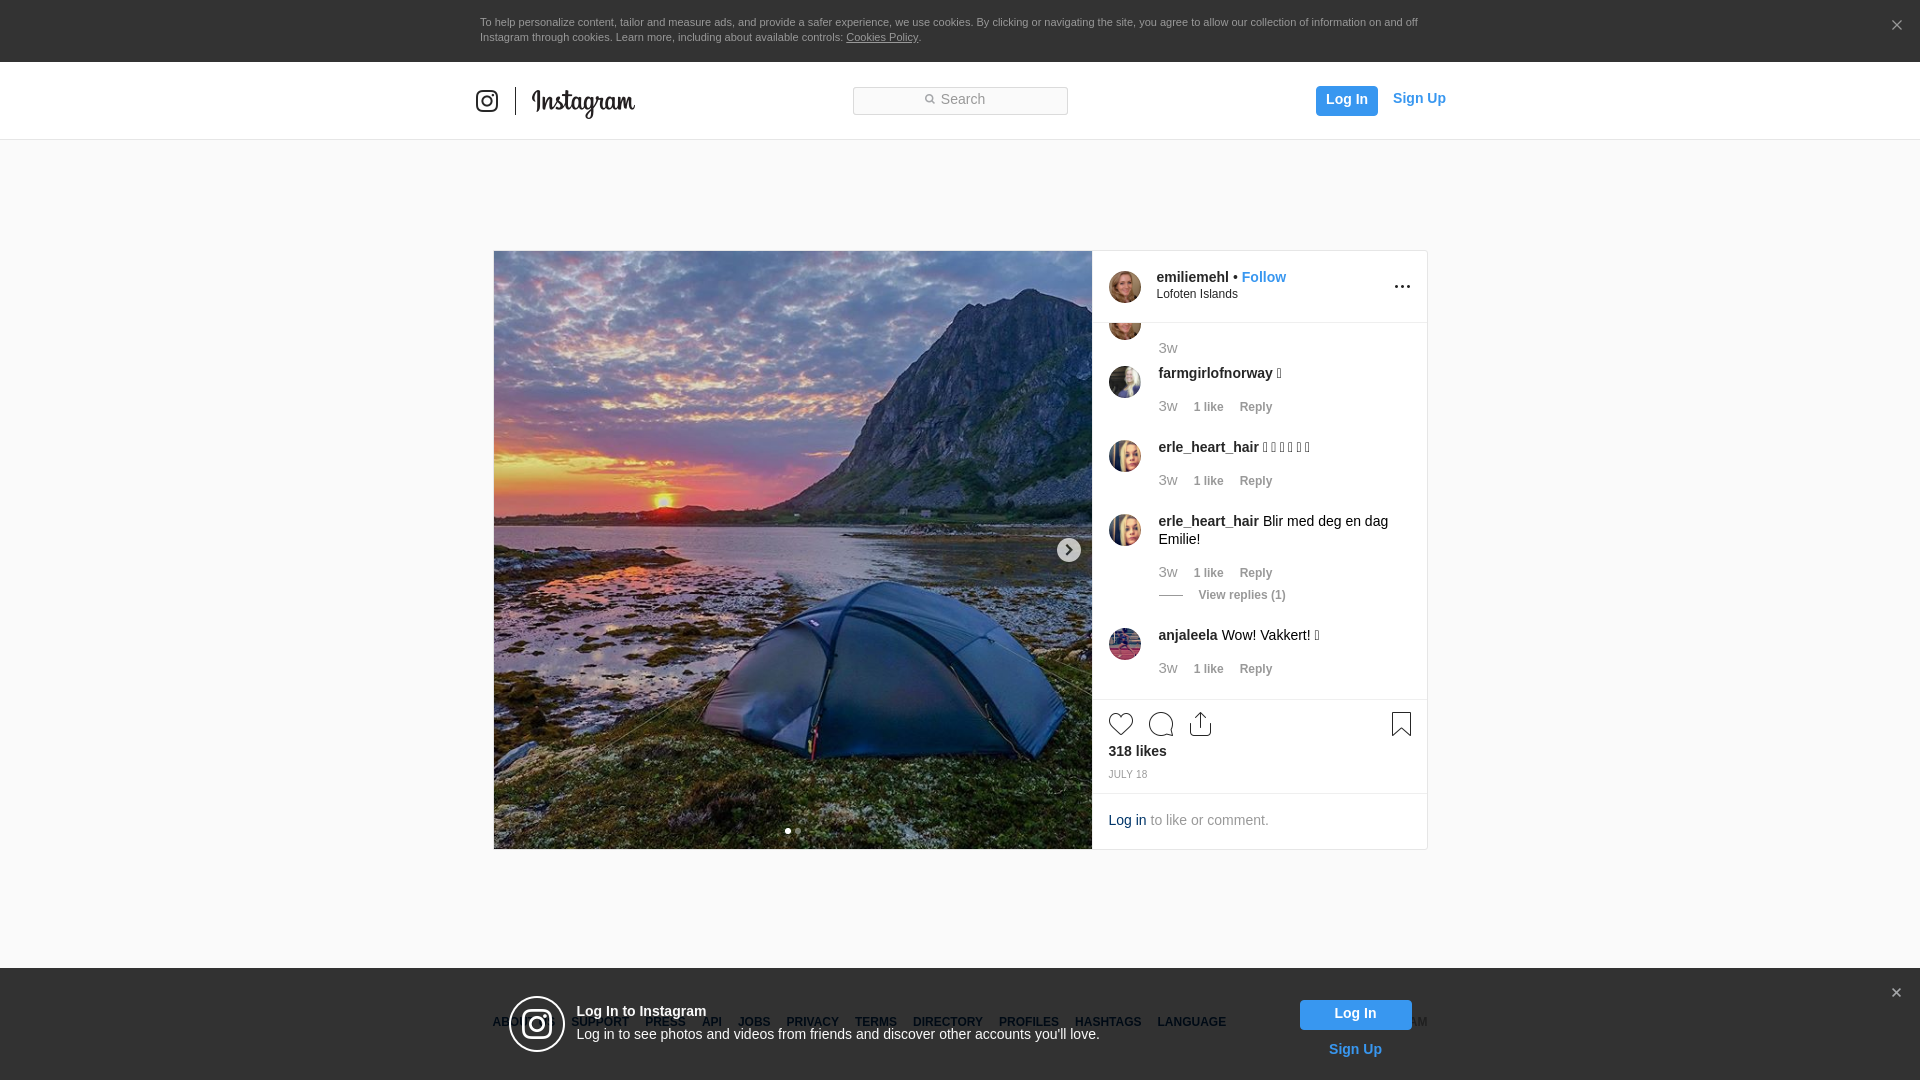The image size is (1920, 1080).
Task: Click the Log In button in bottom banner
Action: [1356, 1015]
